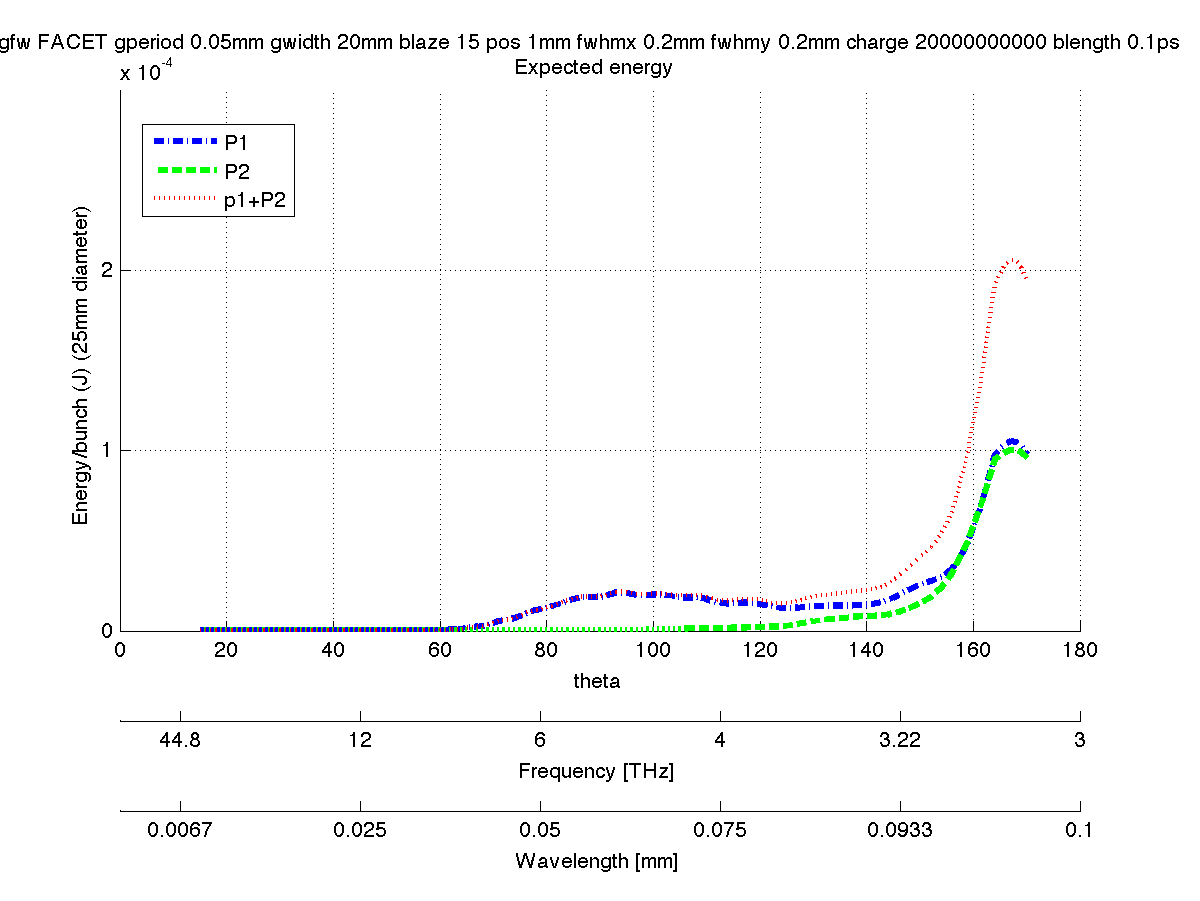Click the peak of the red p1+P2 curve
The width and height of the screenshot is (1200, 901).
pos(1013,259)
